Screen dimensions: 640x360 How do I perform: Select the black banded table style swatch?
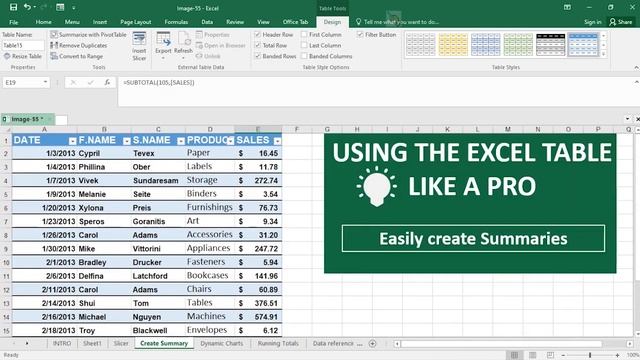coord(551,44)
